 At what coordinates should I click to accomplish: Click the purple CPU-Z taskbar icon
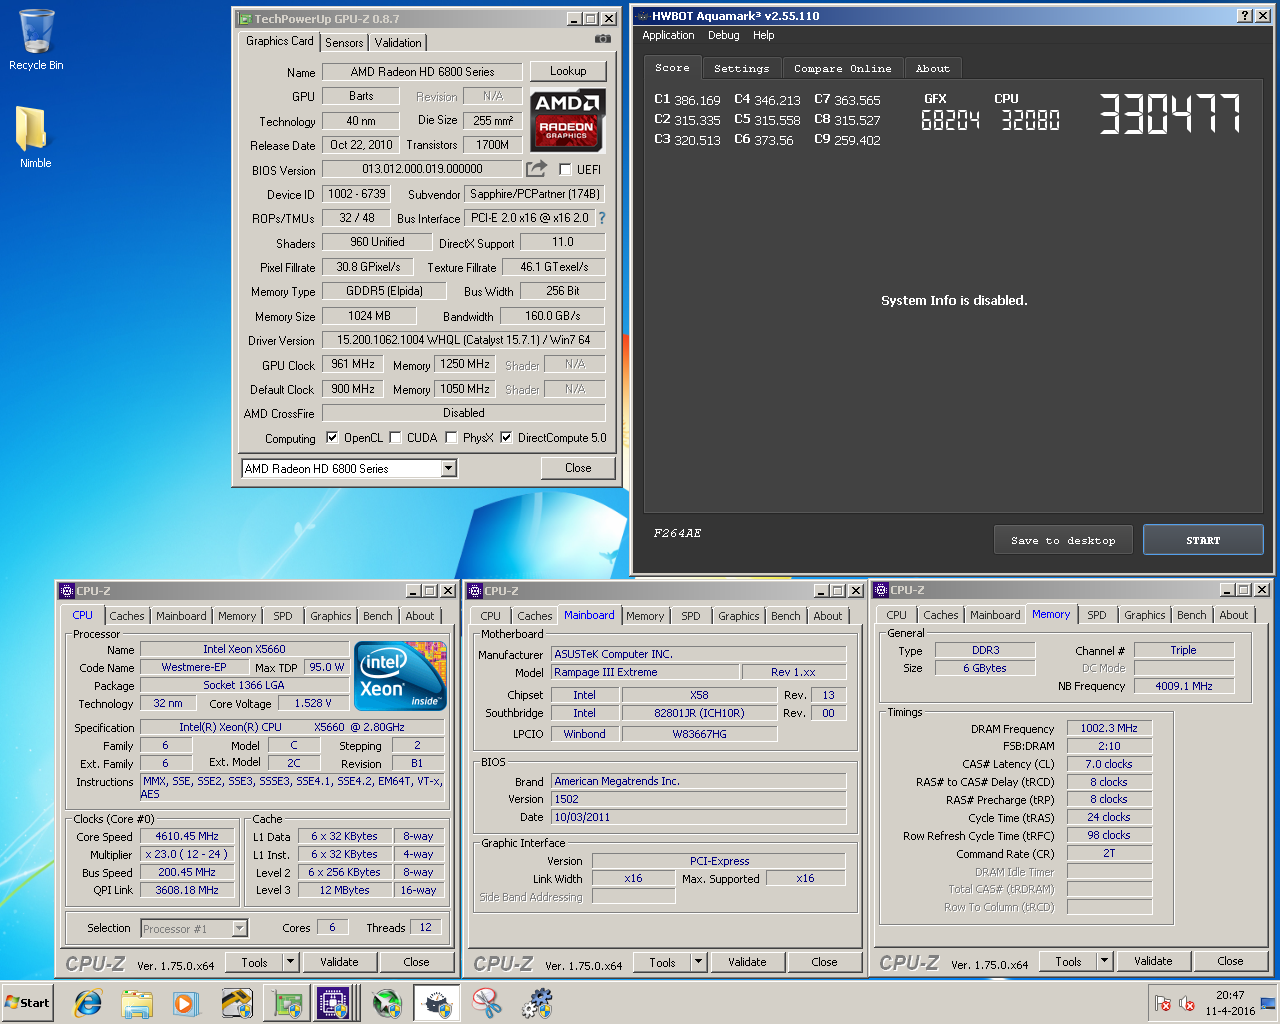tap(333, 1003)
